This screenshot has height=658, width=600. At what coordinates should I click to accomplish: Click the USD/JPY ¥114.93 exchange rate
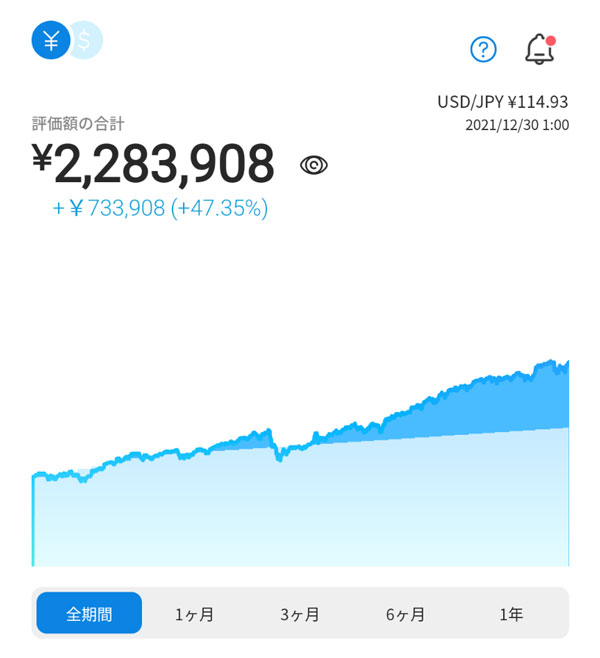coord(502,102)
